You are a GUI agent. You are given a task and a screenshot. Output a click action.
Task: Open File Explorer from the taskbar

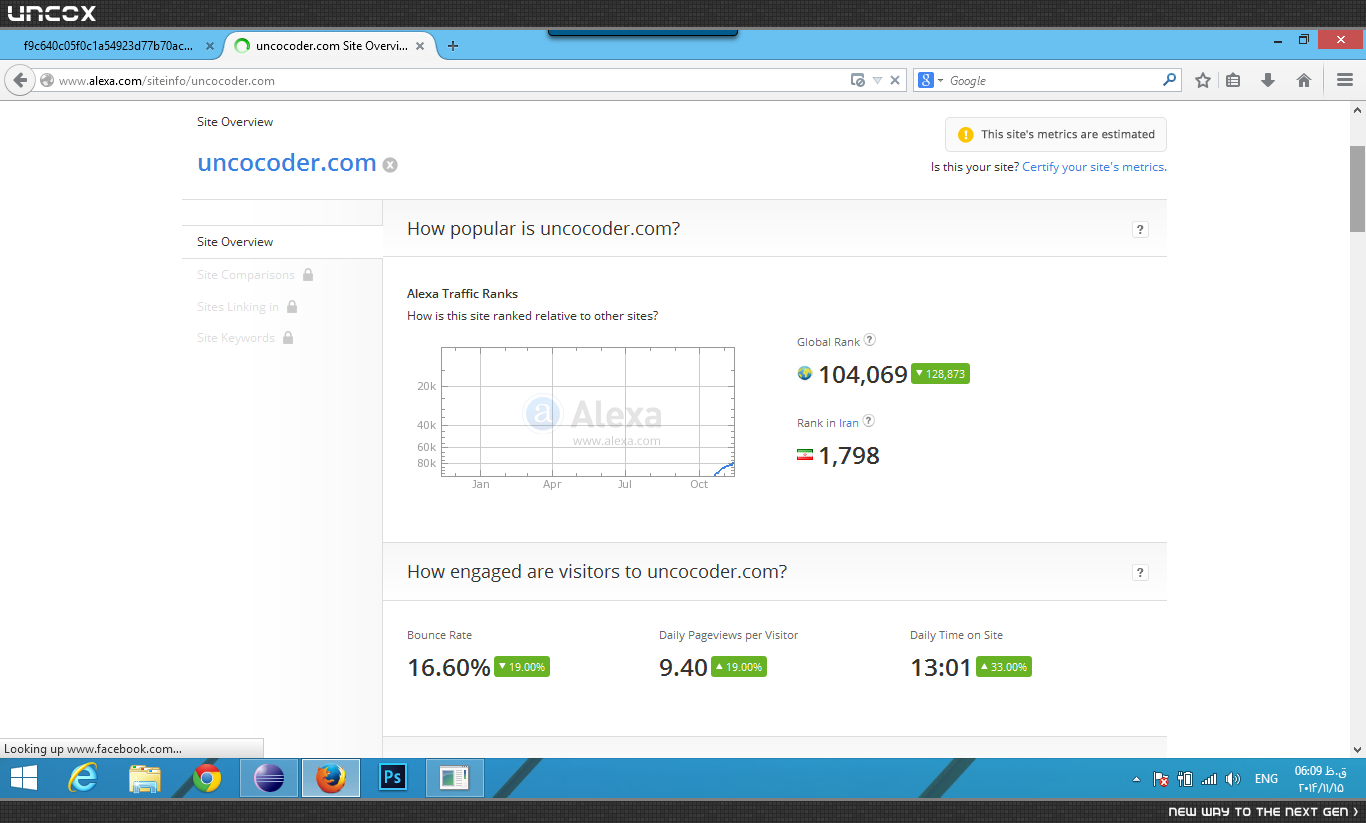[145, 777]
